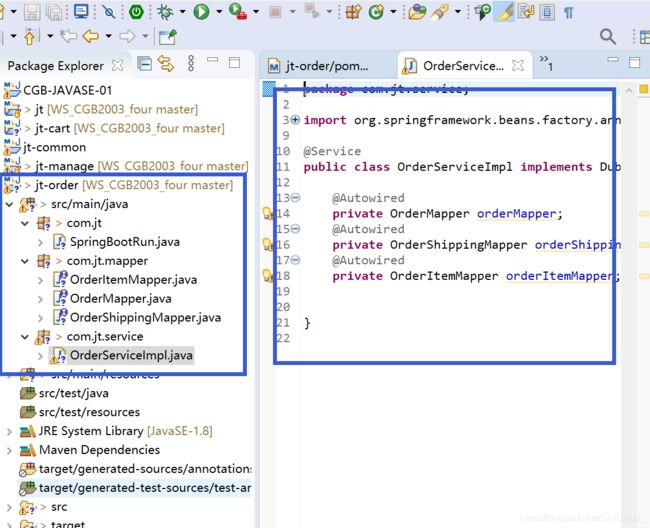The width and height of the screenshot is (650, 528).
Task: Click the Open Perspective icon at toolbar edge
Action: point(645,37)
